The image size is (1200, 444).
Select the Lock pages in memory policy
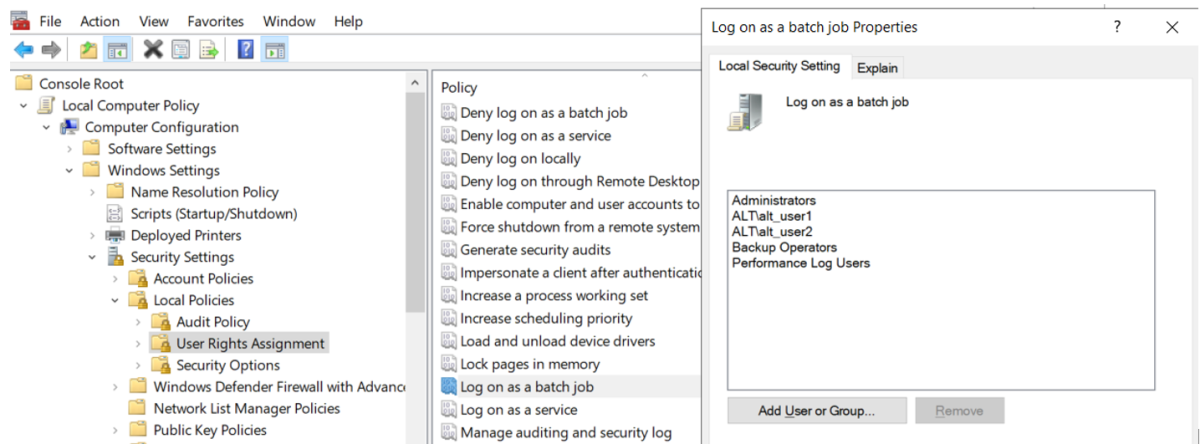[529, 364]
